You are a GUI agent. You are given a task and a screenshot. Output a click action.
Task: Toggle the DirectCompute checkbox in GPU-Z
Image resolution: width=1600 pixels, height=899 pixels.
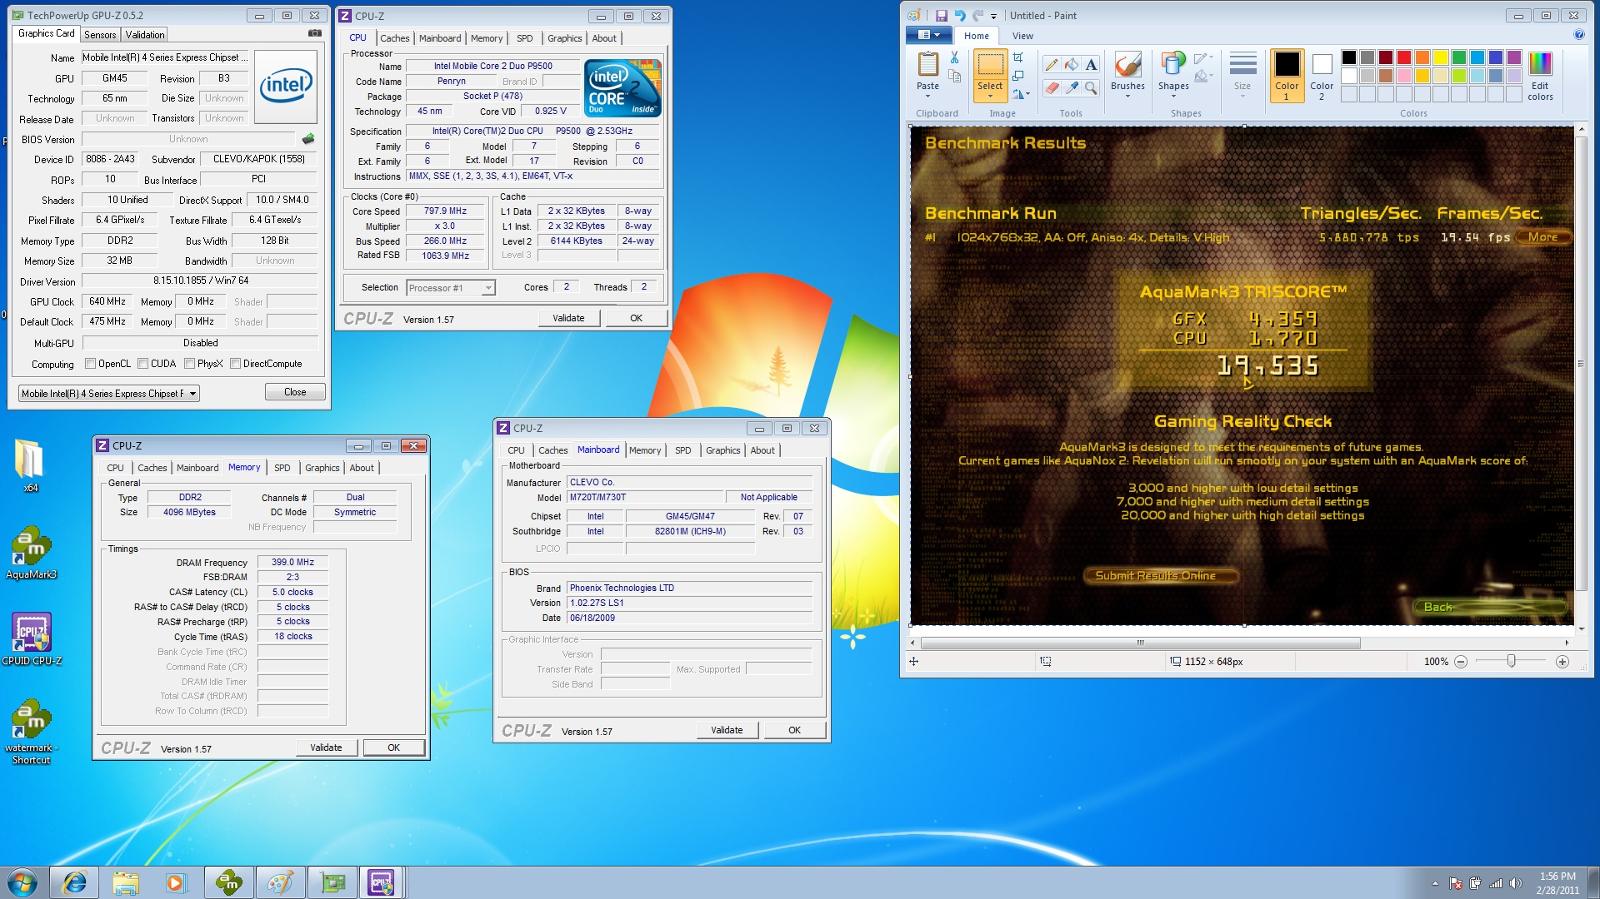click(x=235, y=364)
